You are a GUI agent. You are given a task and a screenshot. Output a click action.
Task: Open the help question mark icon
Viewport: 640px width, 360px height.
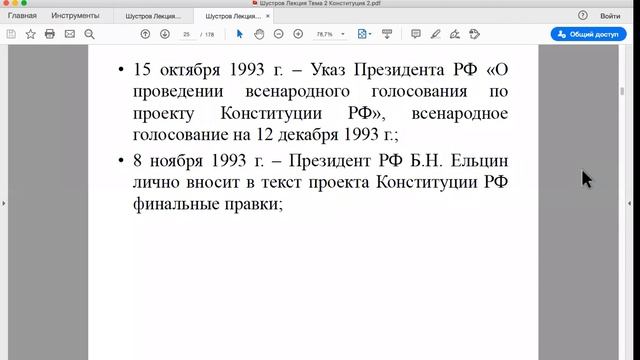tap(583, 16)
